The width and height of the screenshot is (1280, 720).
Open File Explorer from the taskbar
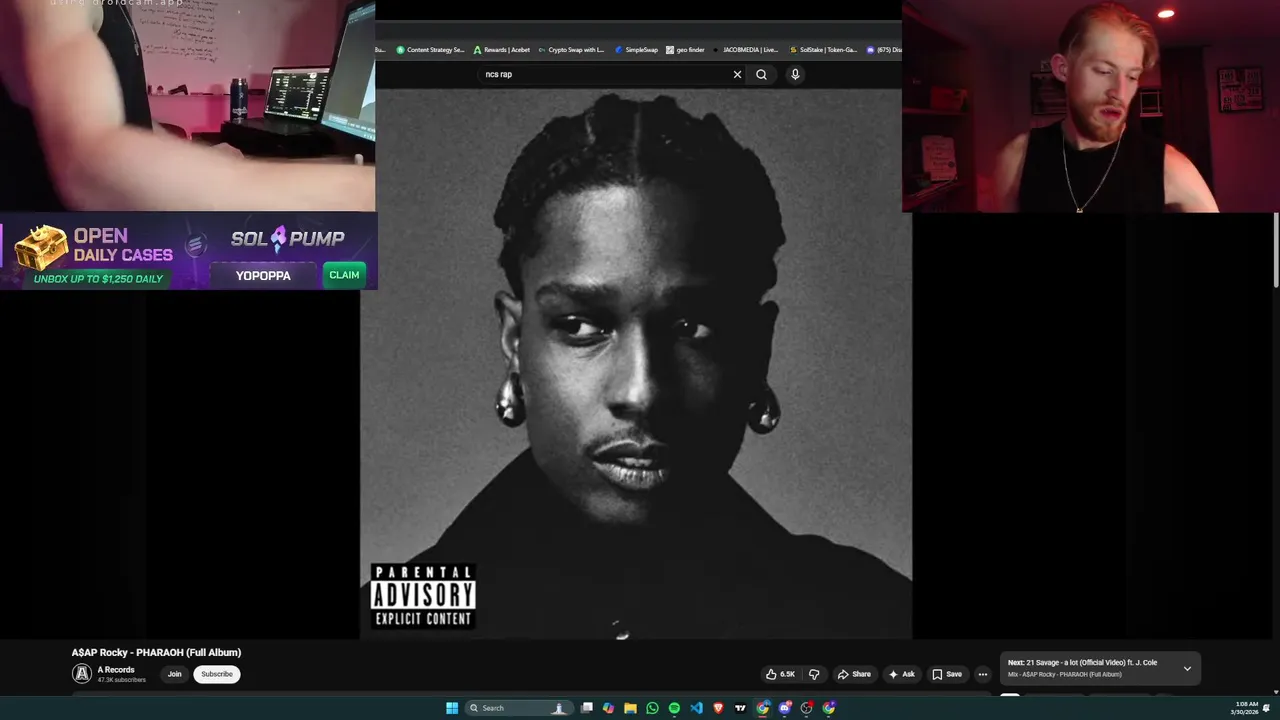point(630,708)
